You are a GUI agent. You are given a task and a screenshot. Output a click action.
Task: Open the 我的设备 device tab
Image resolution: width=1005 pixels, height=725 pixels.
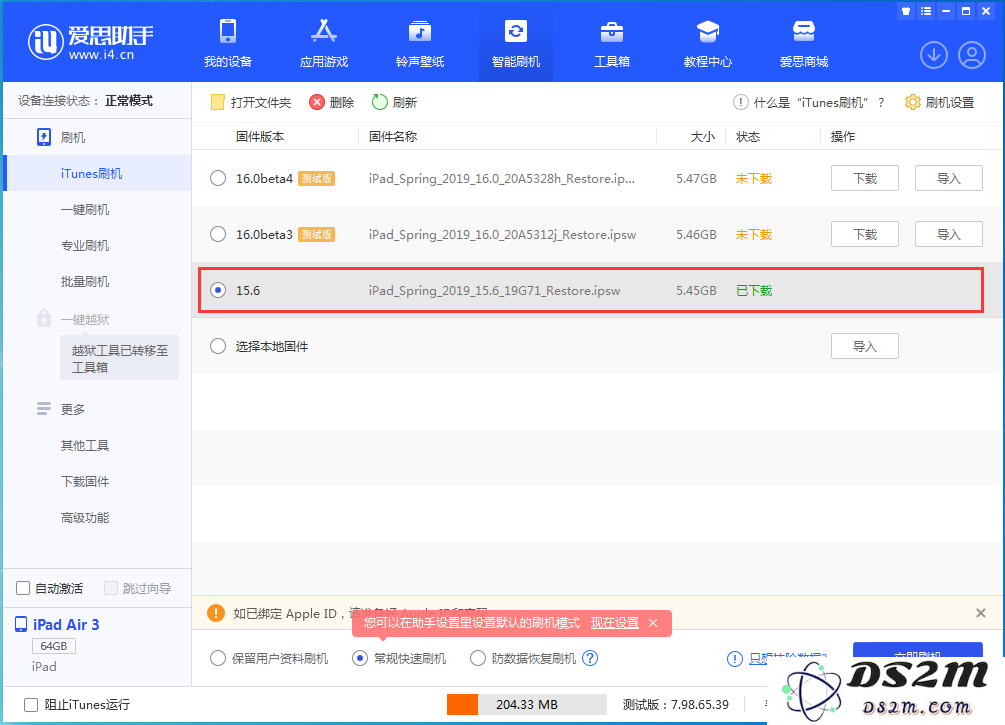pos(228,44)
